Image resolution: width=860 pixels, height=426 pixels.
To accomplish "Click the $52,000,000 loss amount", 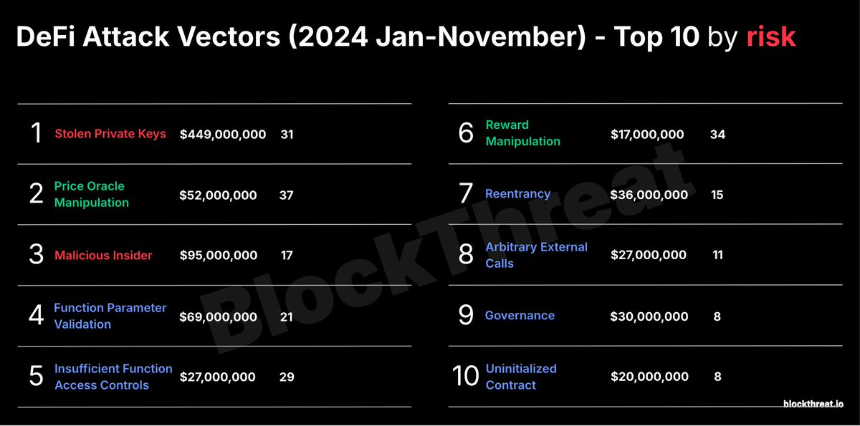I will coord(218,195).
